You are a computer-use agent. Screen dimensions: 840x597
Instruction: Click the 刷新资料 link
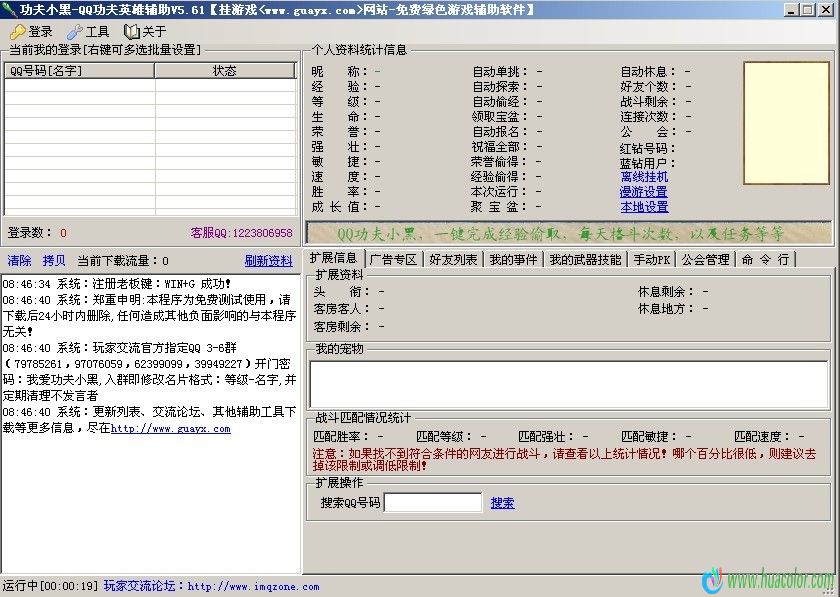point(268,261)
